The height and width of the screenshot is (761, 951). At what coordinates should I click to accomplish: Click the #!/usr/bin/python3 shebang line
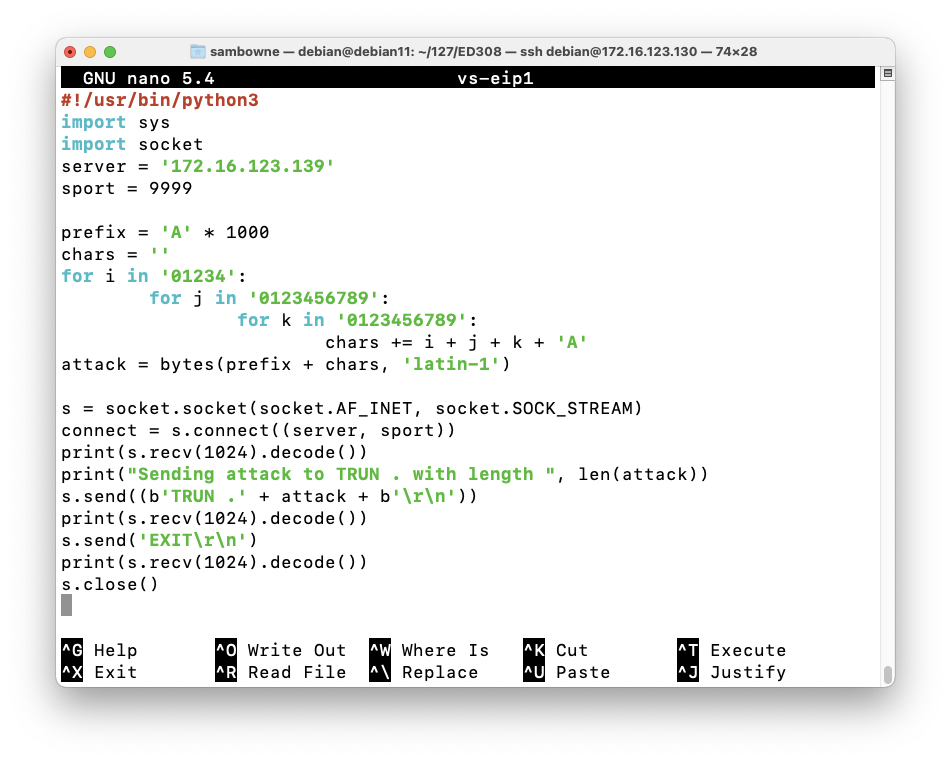(x=160, y=100)
